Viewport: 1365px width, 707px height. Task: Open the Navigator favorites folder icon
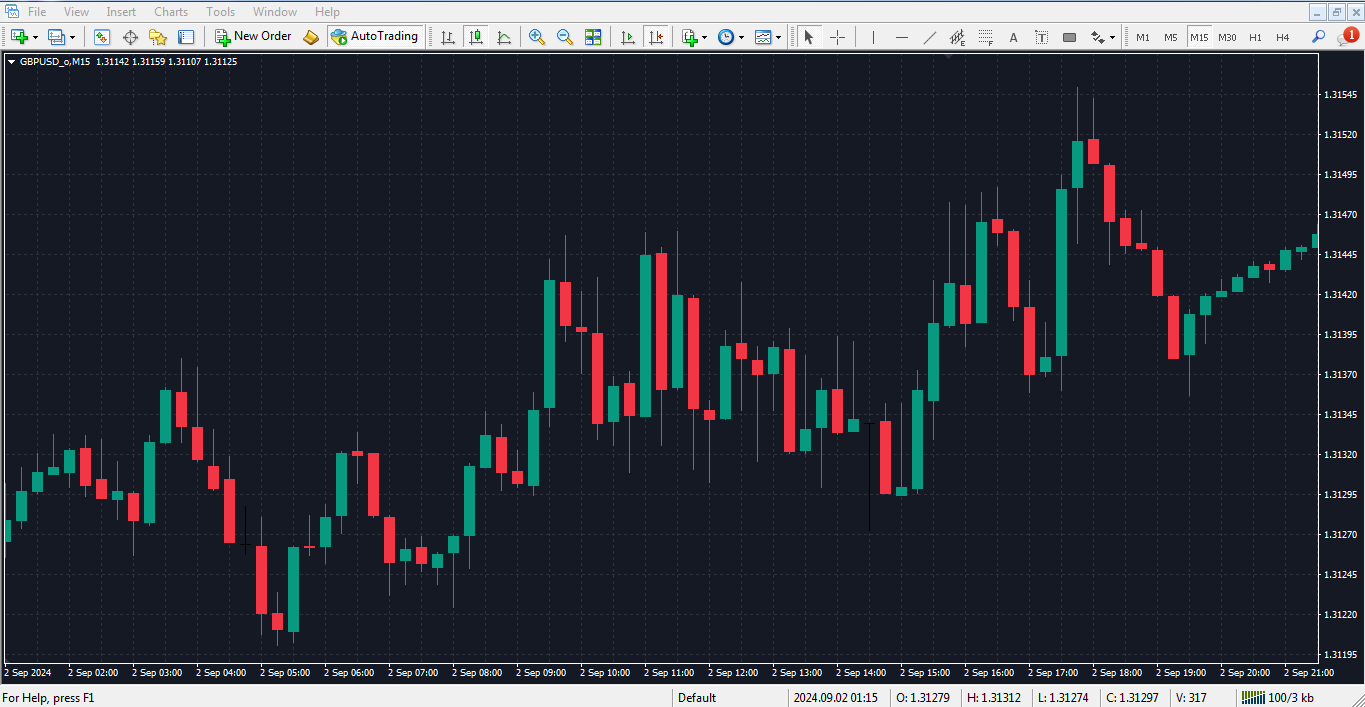[158, 37]
